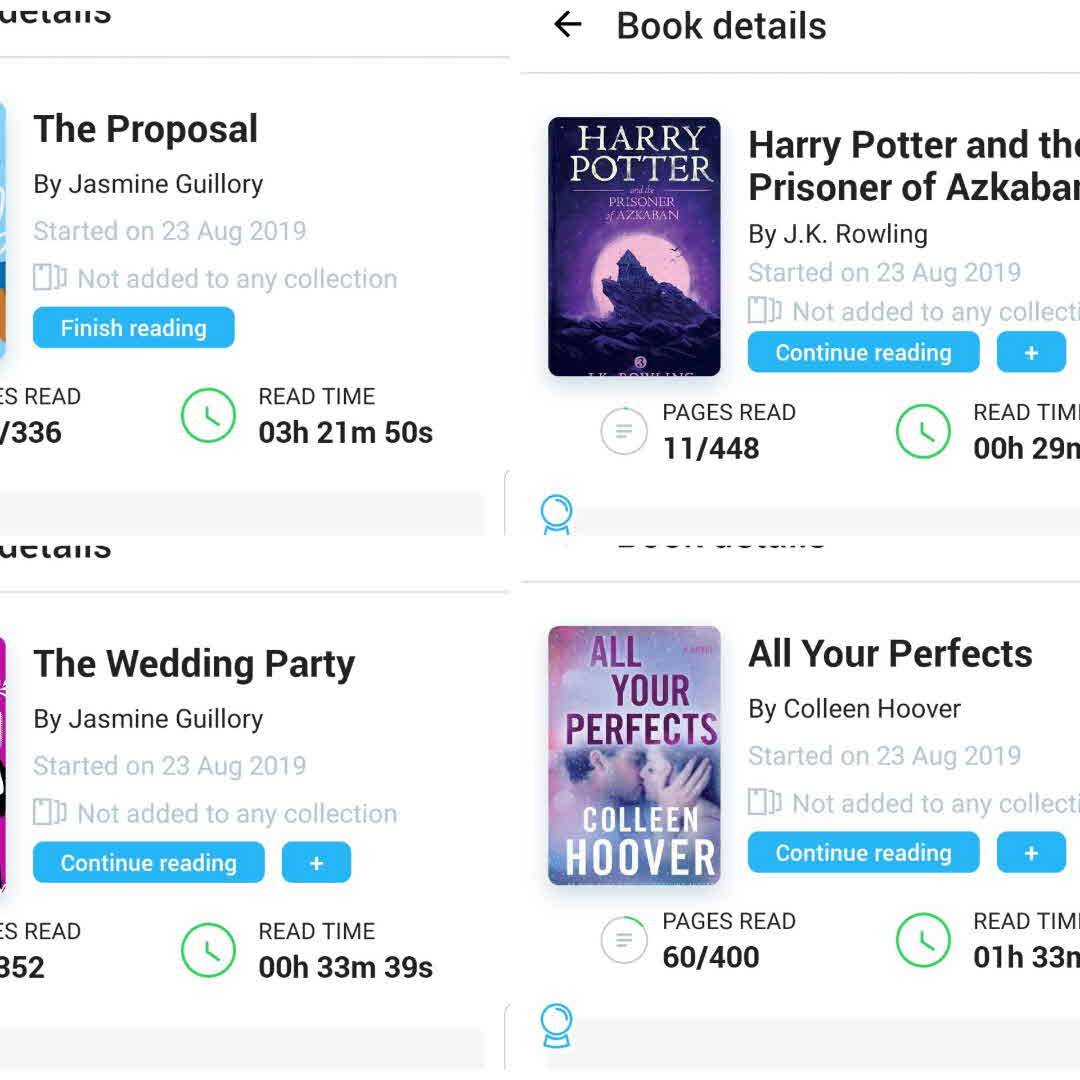The width and height of the screenshot is (1080, 1080).
Task: Tap the plus button for All Your Perfects
Action: [1031, 853]
